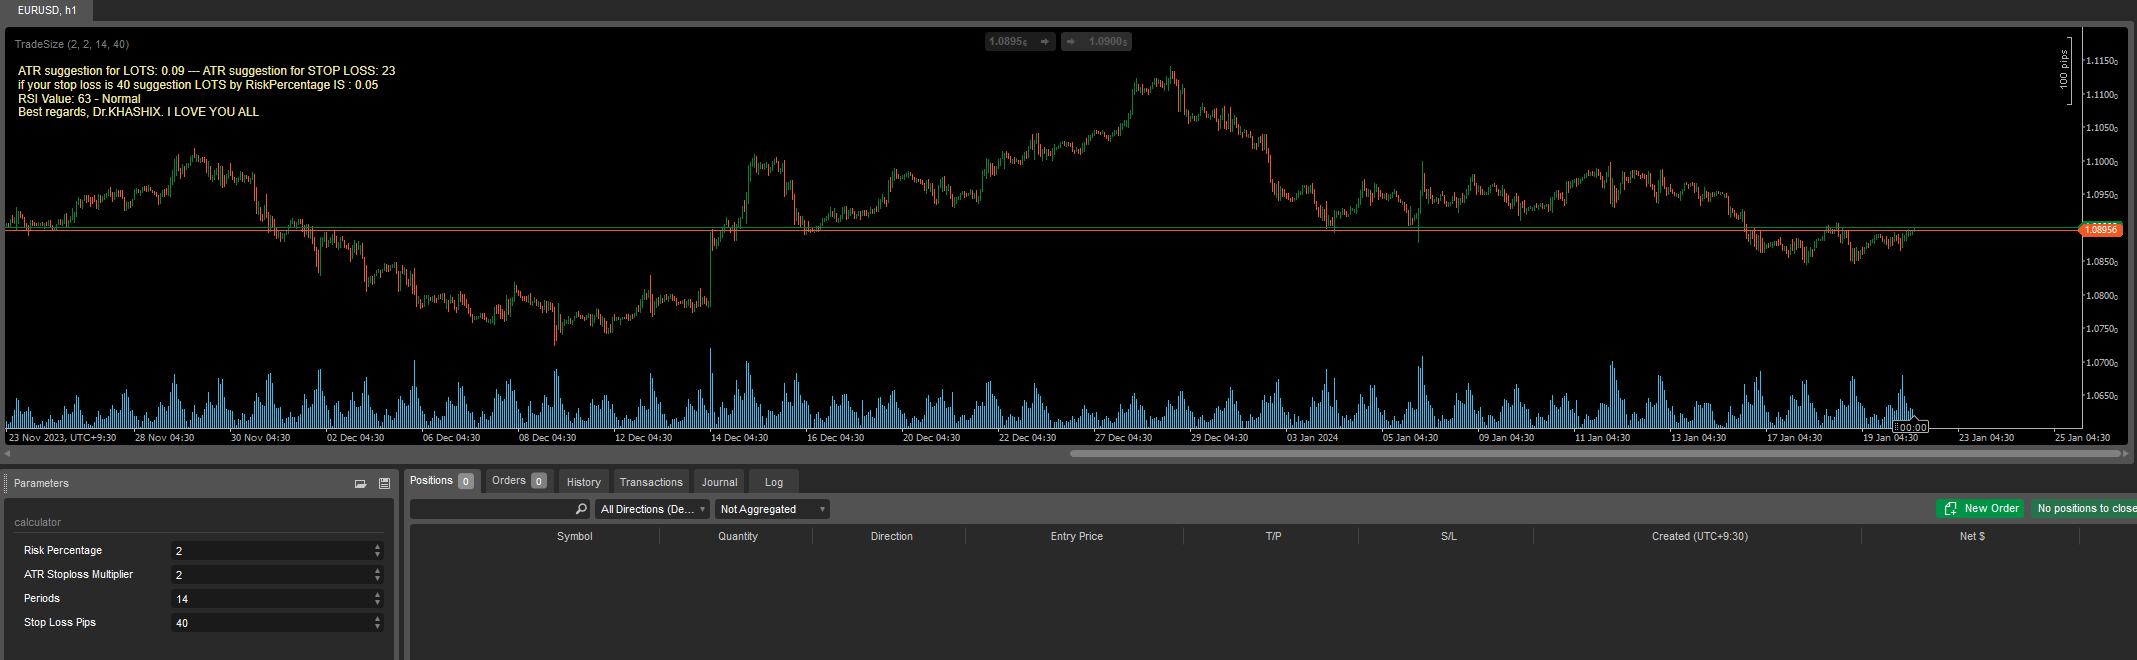Click the TradeSize (2, 2, 14, 40) indicator label
The width and height of the screenshot is (2137, 660).
pyautogui.click(x=71, y=44)
